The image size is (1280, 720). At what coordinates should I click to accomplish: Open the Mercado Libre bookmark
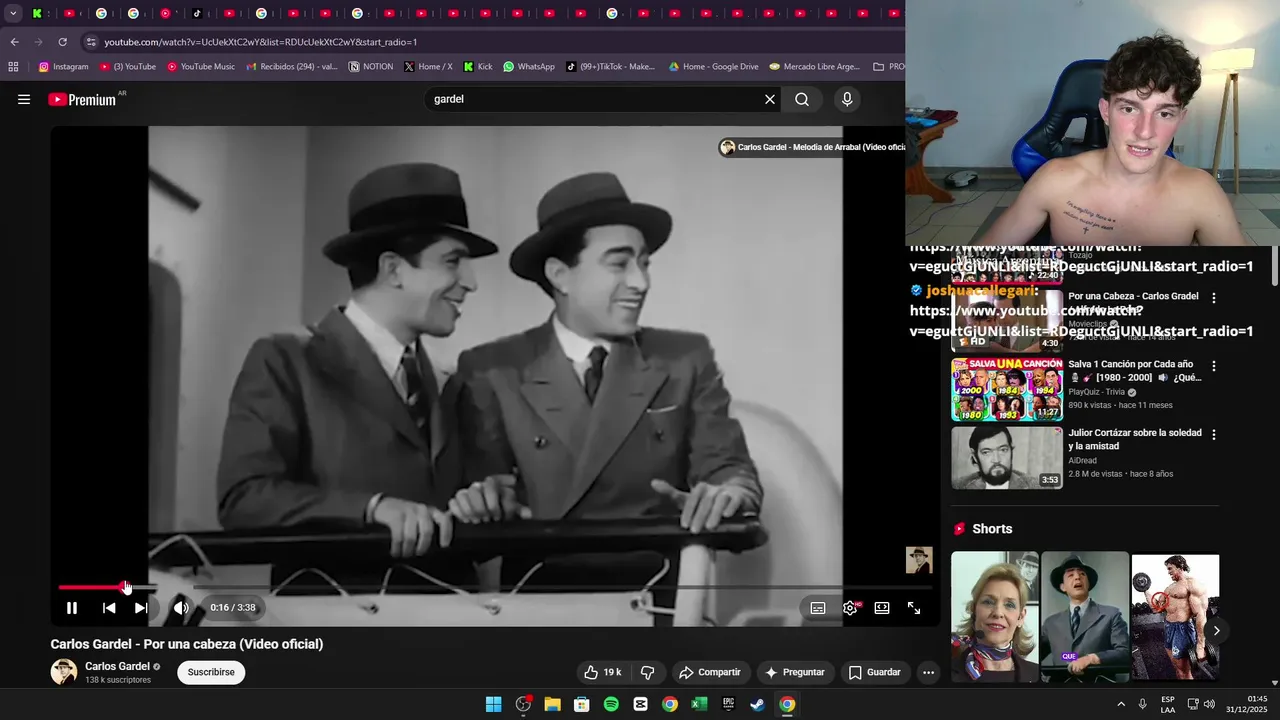coord(814,67)
